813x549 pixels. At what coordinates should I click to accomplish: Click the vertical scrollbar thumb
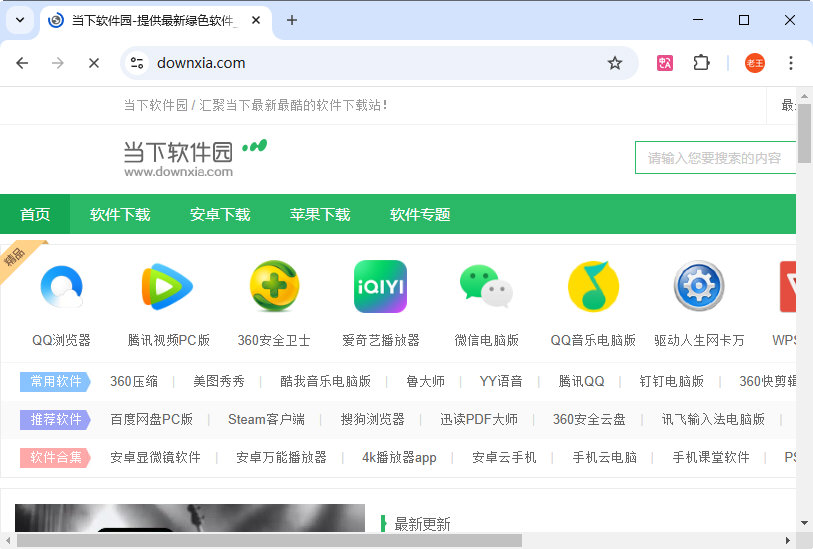point(804,133)
